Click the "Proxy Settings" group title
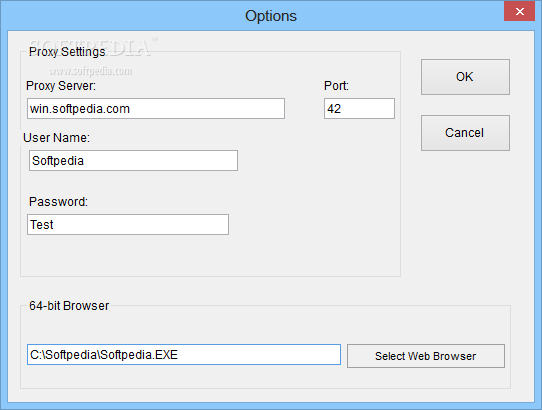 click(x=67, y=52)
